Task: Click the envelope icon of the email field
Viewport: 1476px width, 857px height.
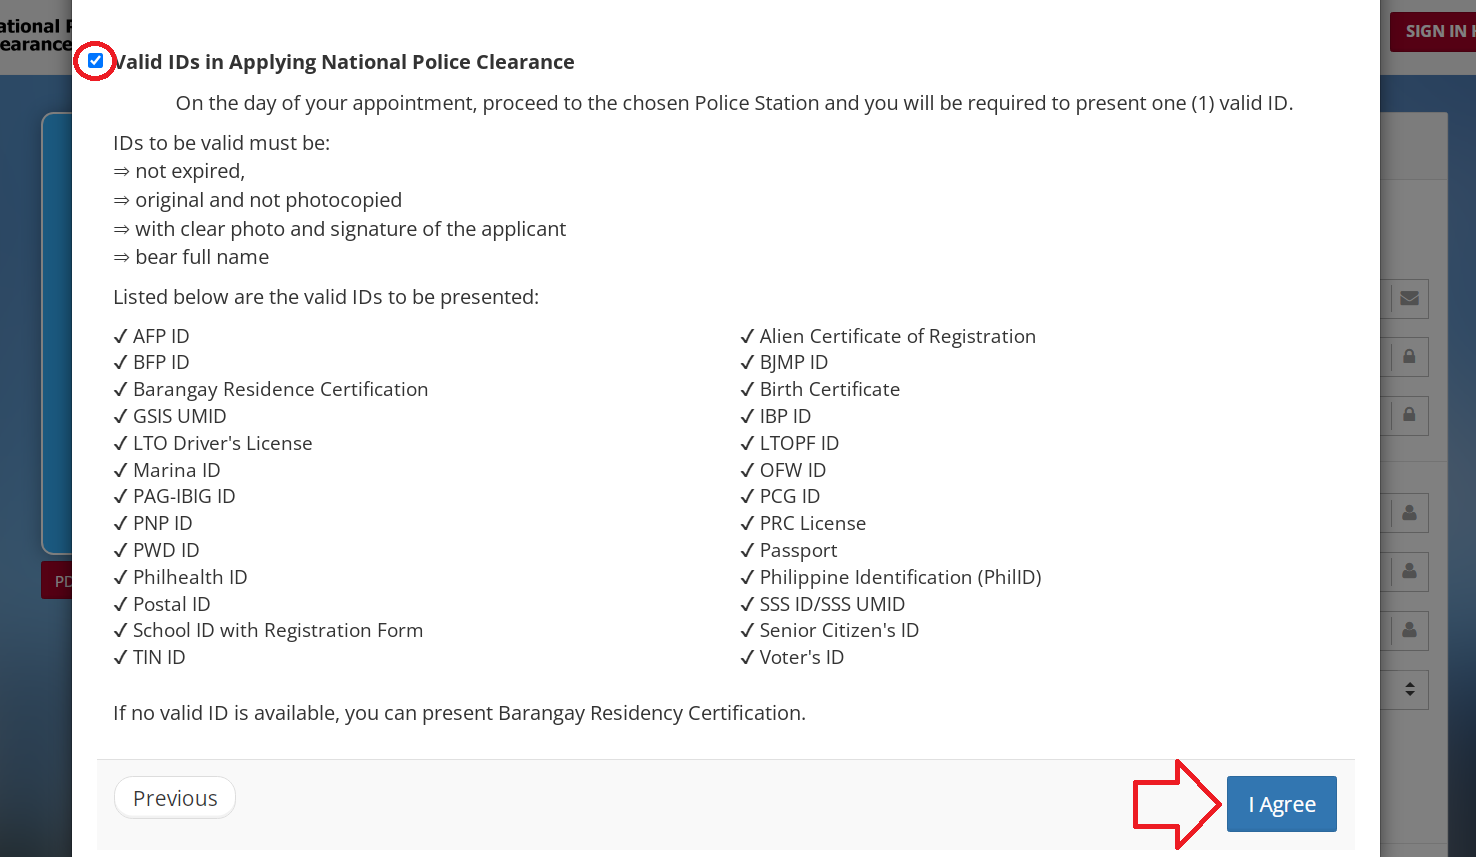Action: click(x=1409, y=298)
